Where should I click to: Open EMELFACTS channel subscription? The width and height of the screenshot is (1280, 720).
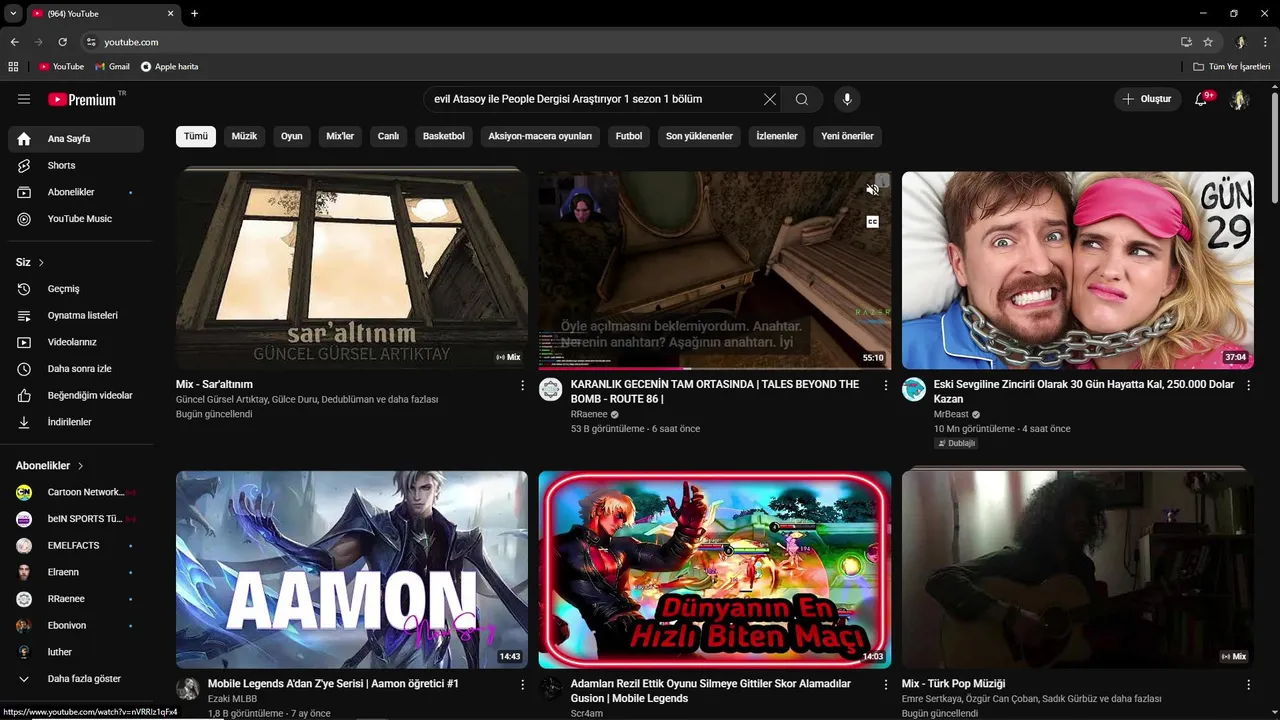(76, 545)
